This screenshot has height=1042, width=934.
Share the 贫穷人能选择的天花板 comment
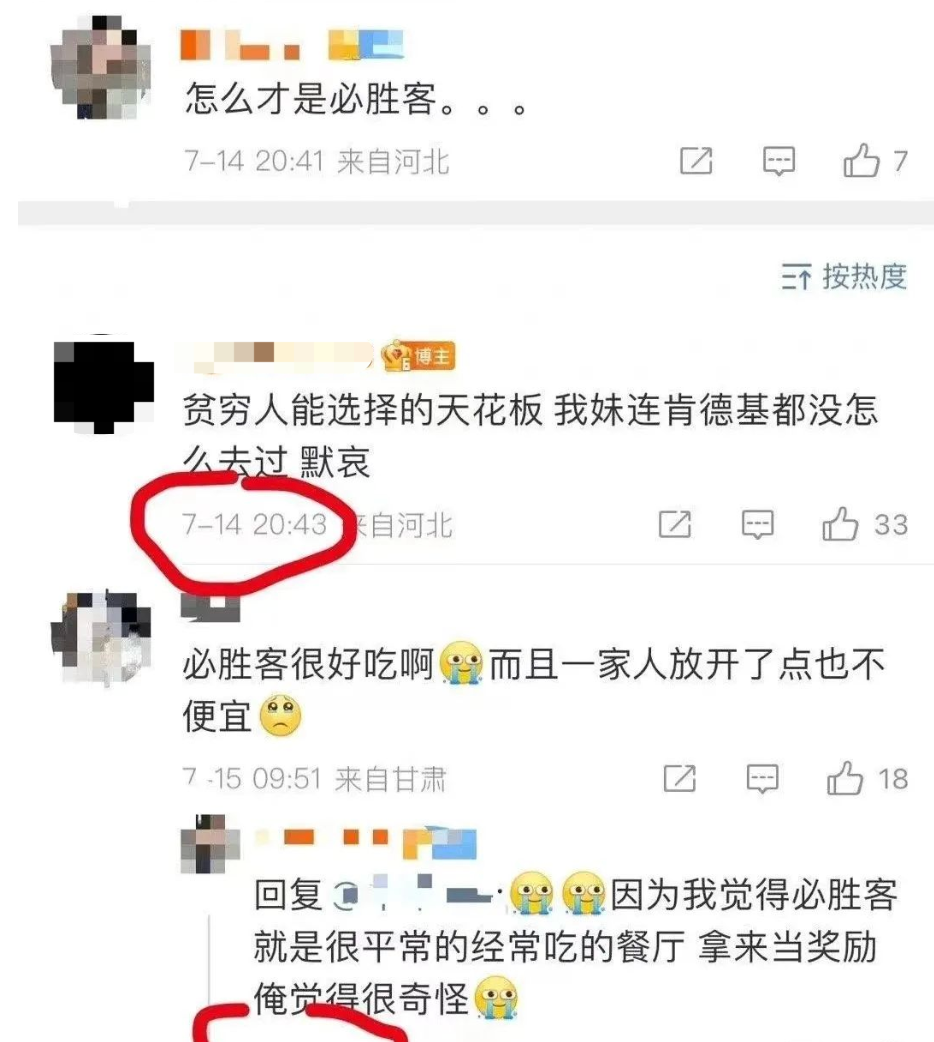point(675,524)
